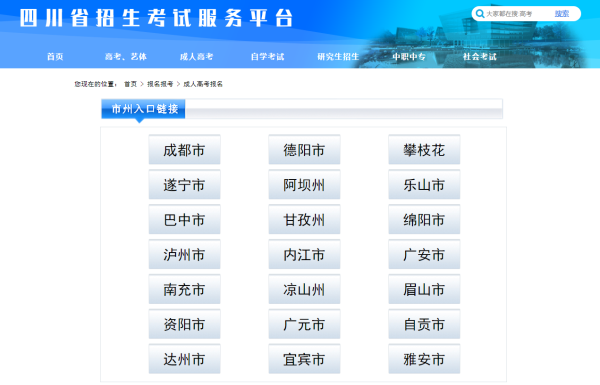Open the 攀枝花 entry button

pos(424,150)
